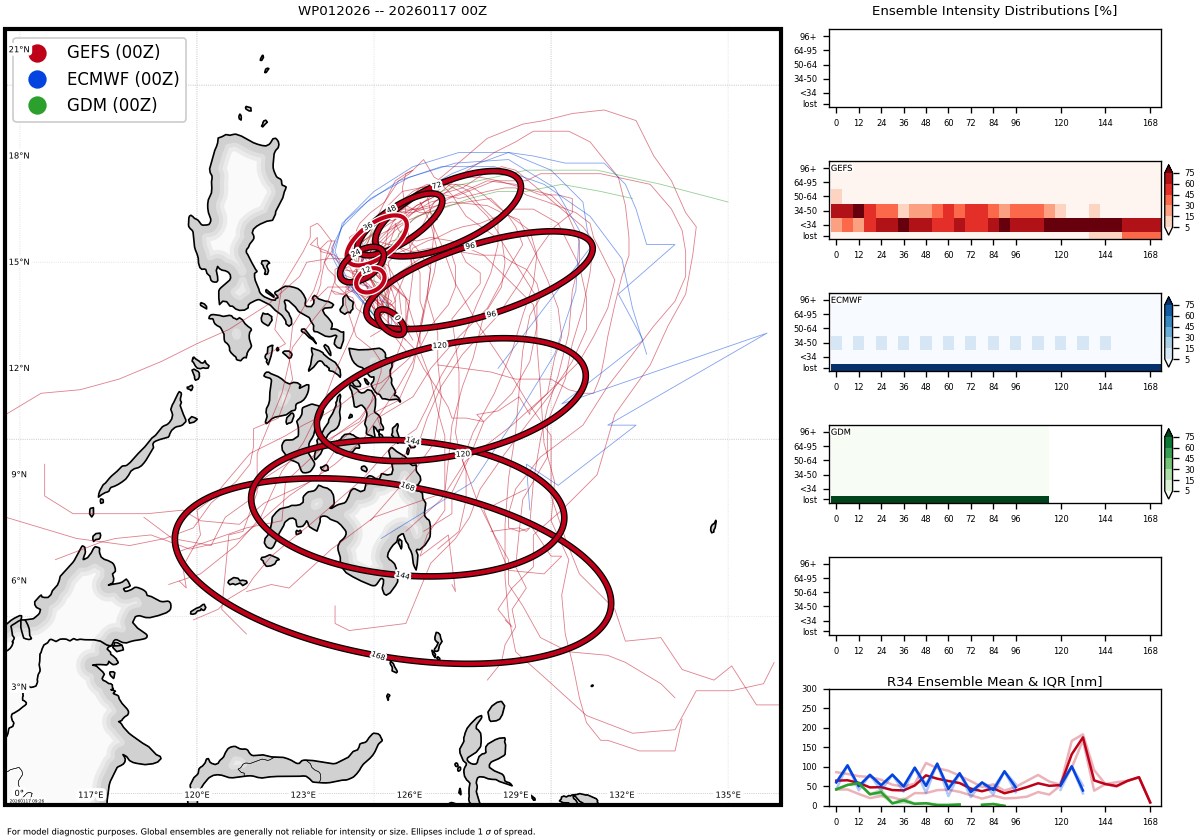Click the 15°N latitude label
The height and width of the screenshot is (840, 1200).
point(19,262)
